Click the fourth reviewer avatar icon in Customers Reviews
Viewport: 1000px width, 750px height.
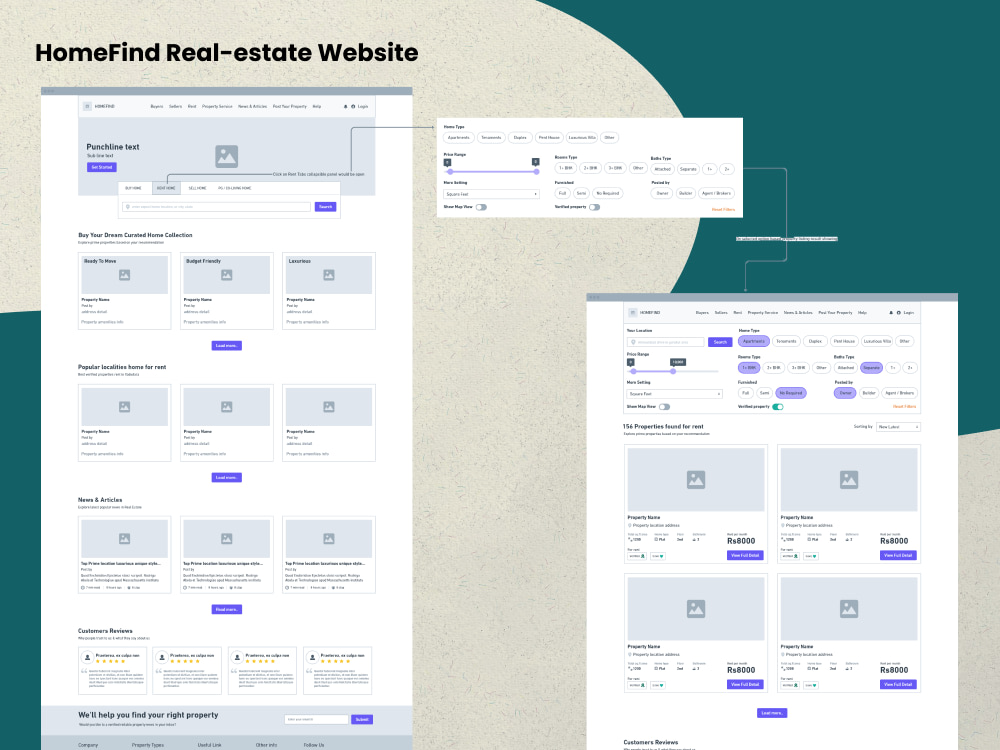pyautogui.click(x=312, y=657)
